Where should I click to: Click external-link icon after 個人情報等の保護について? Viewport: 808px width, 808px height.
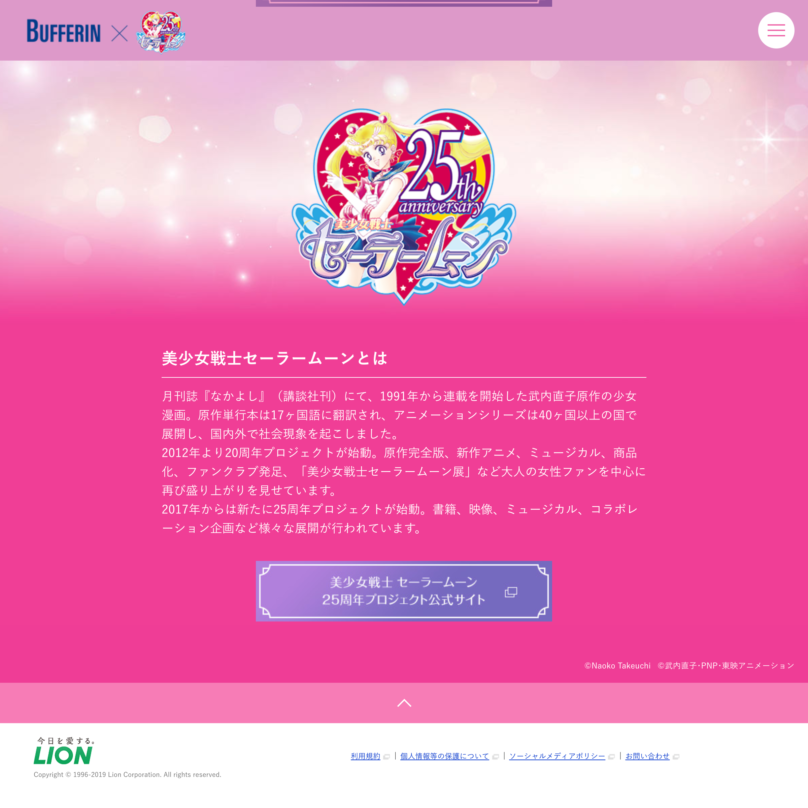coord(495,756)
